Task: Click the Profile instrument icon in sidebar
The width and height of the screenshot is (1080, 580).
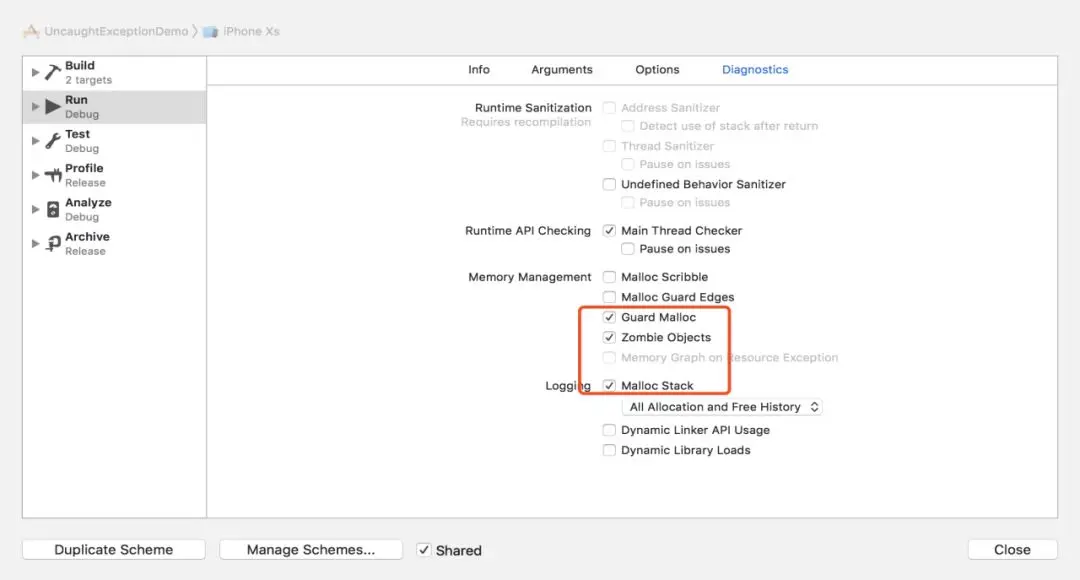Action: tap(53, 175)
